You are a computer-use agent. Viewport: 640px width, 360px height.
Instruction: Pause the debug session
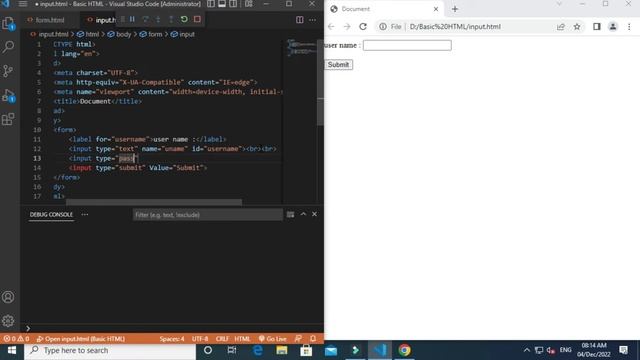click(x=132, y=19)
